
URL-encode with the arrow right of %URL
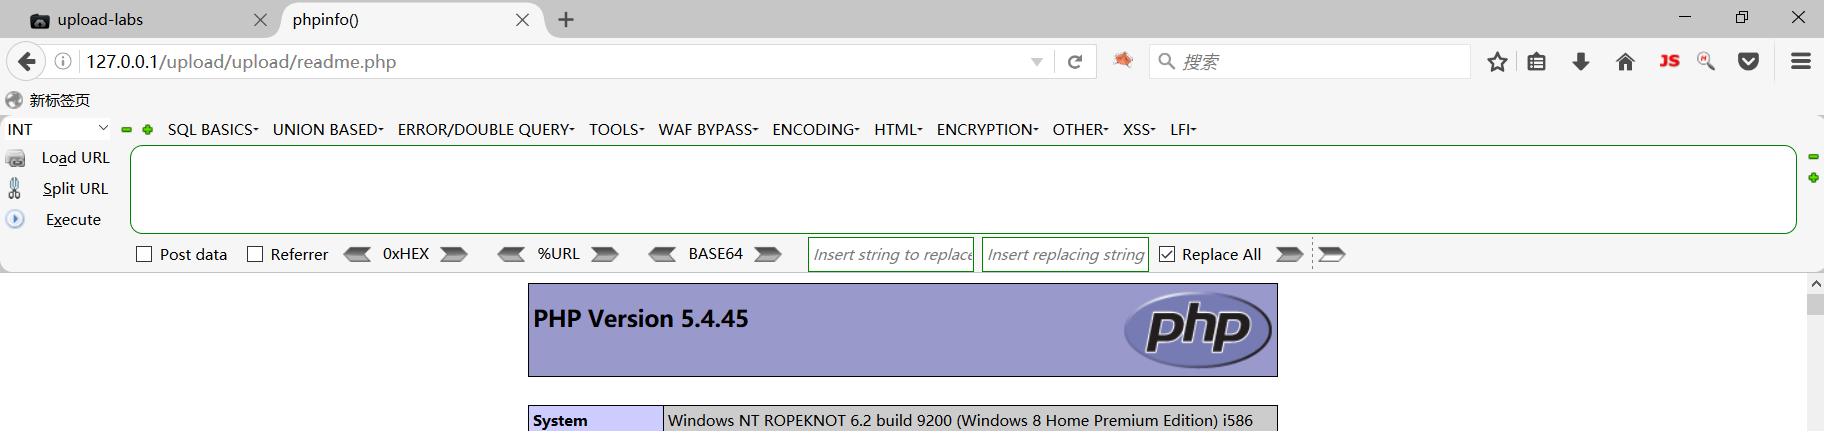604,254
